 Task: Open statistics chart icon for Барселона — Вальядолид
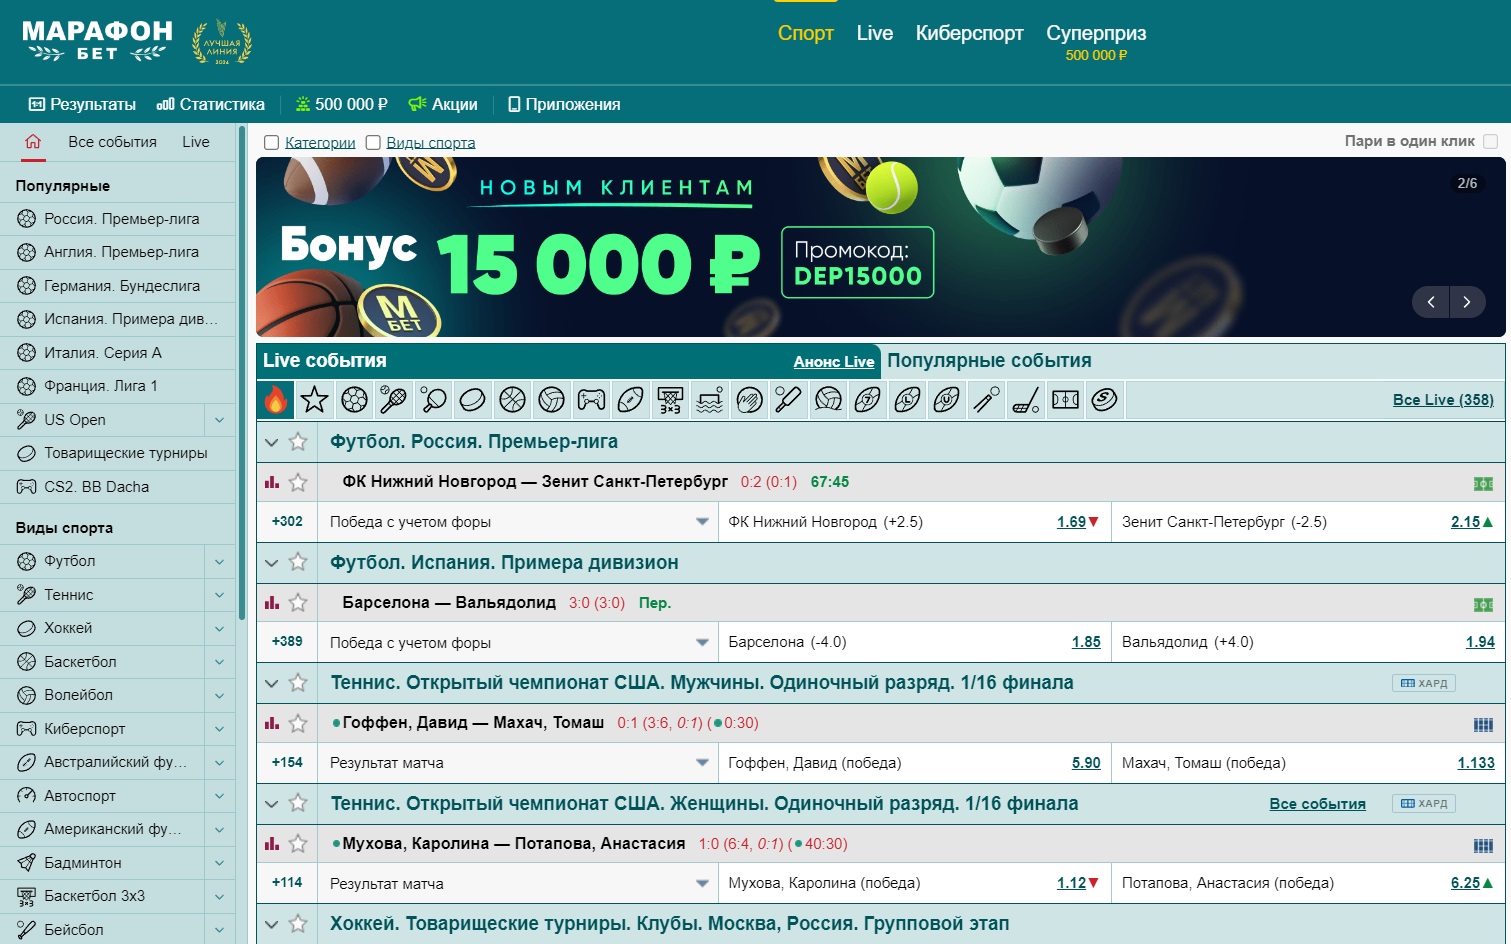[x=272, y=602]
